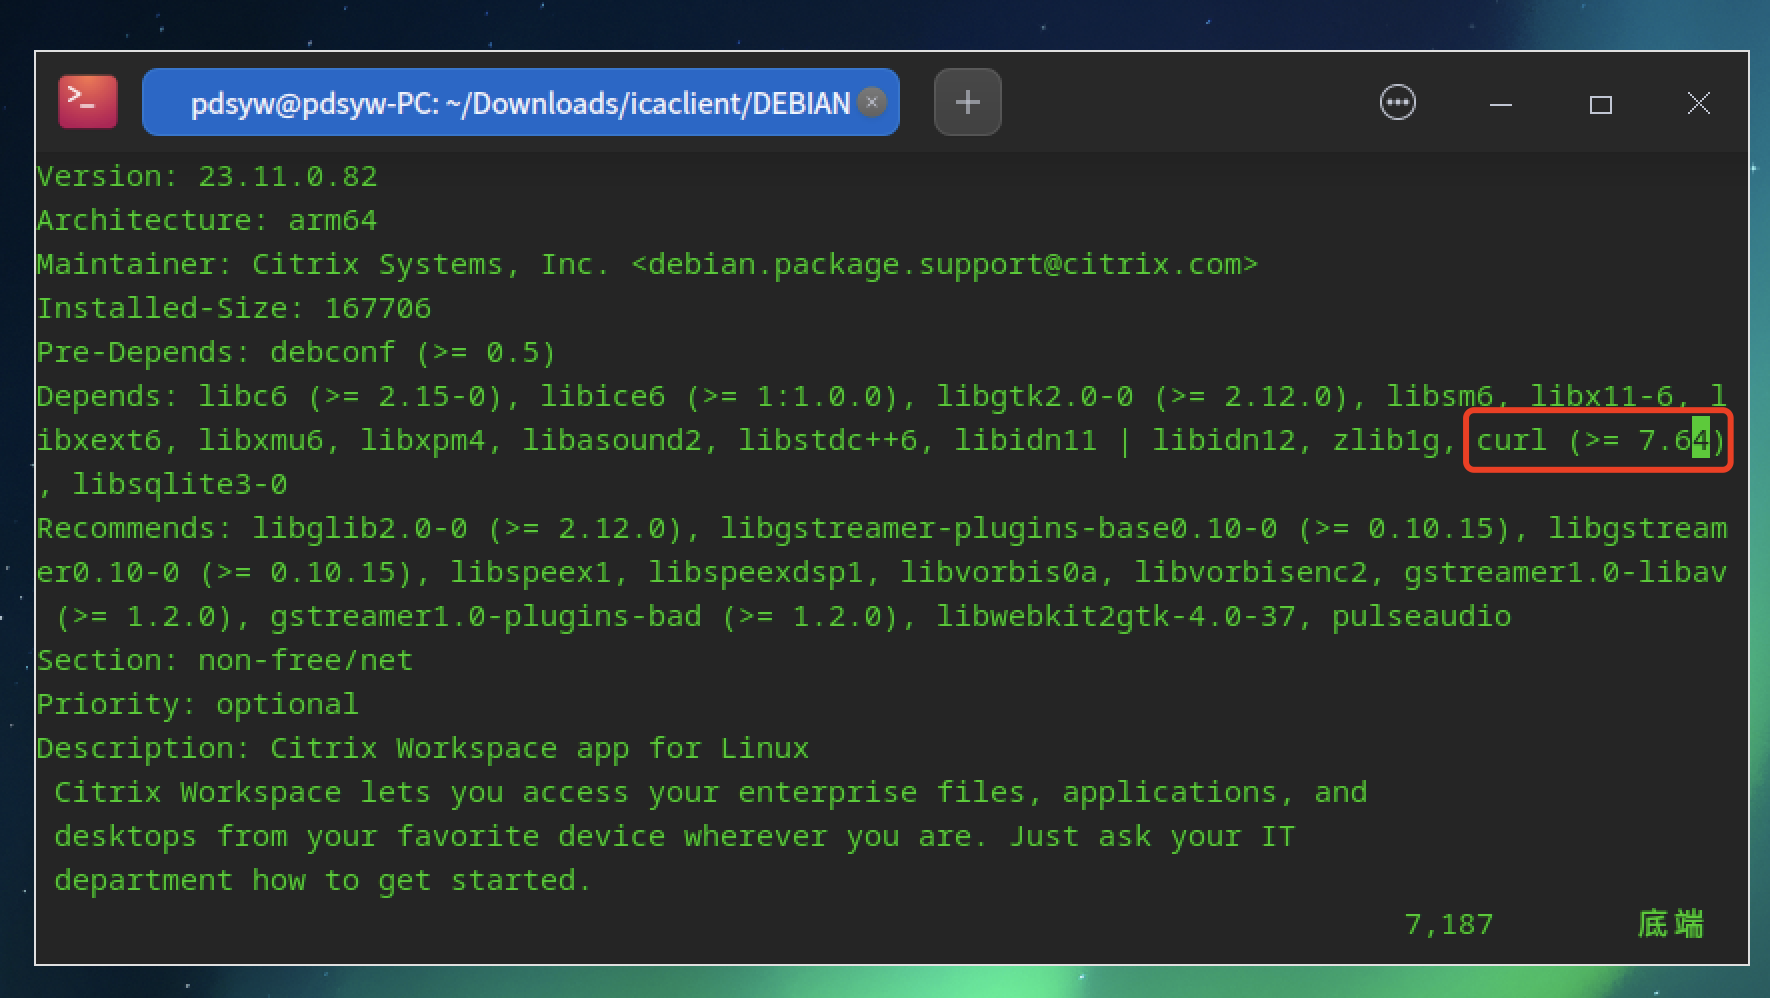Viewport: 1770px width, 998px height.
Task: Click 'libstdc++6' in the Depends line
Action: (827, 441)
